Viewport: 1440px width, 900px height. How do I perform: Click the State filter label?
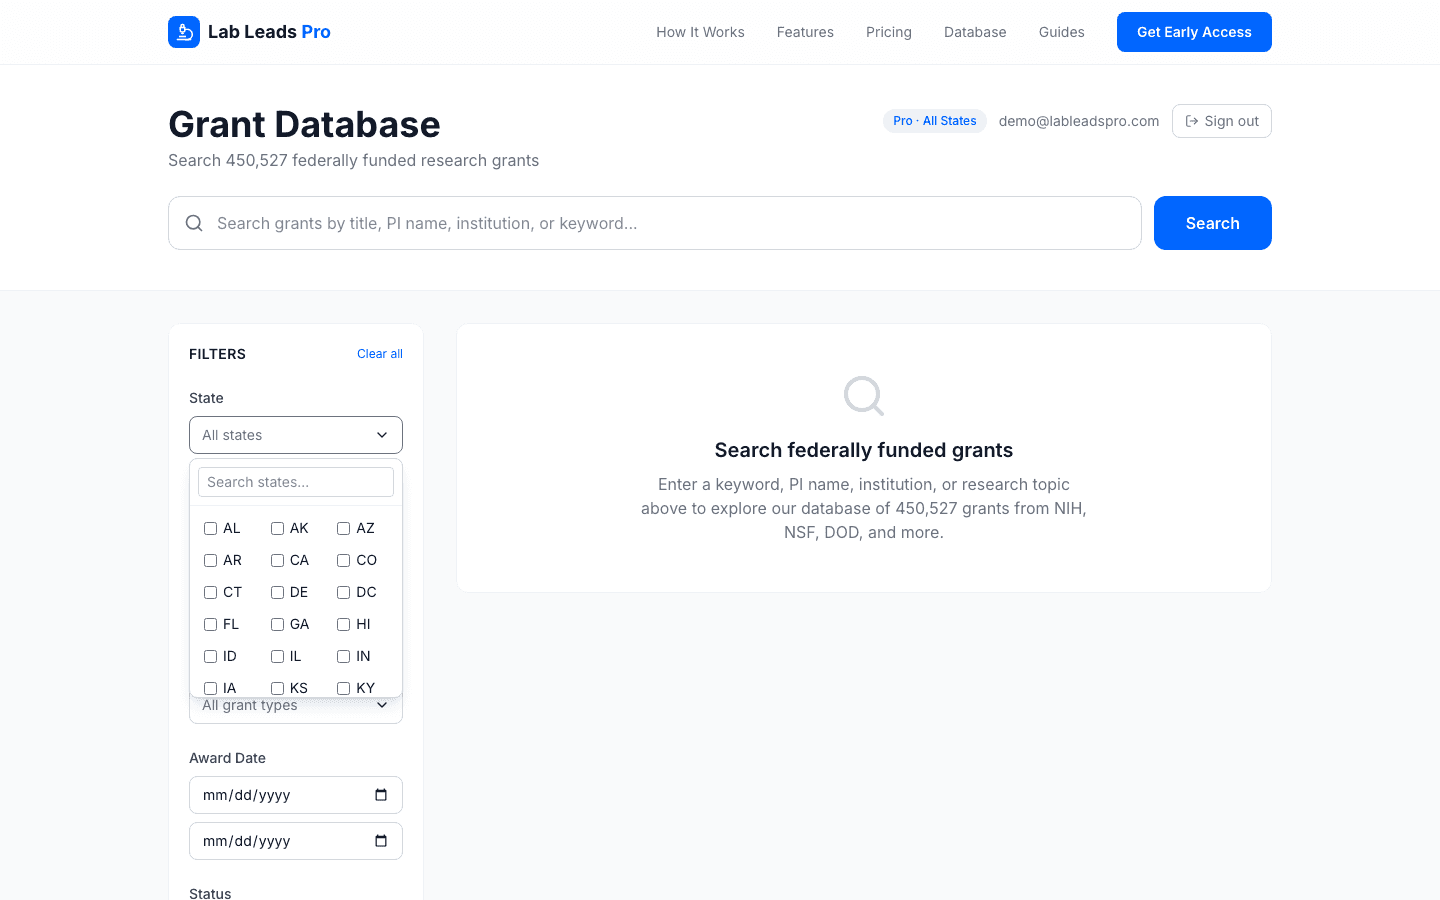206,398
